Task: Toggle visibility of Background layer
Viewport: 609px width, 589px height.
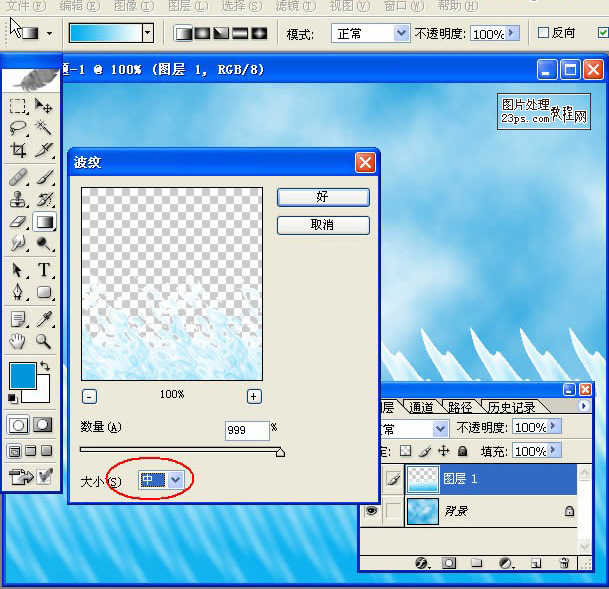Action: pos(371,511)
